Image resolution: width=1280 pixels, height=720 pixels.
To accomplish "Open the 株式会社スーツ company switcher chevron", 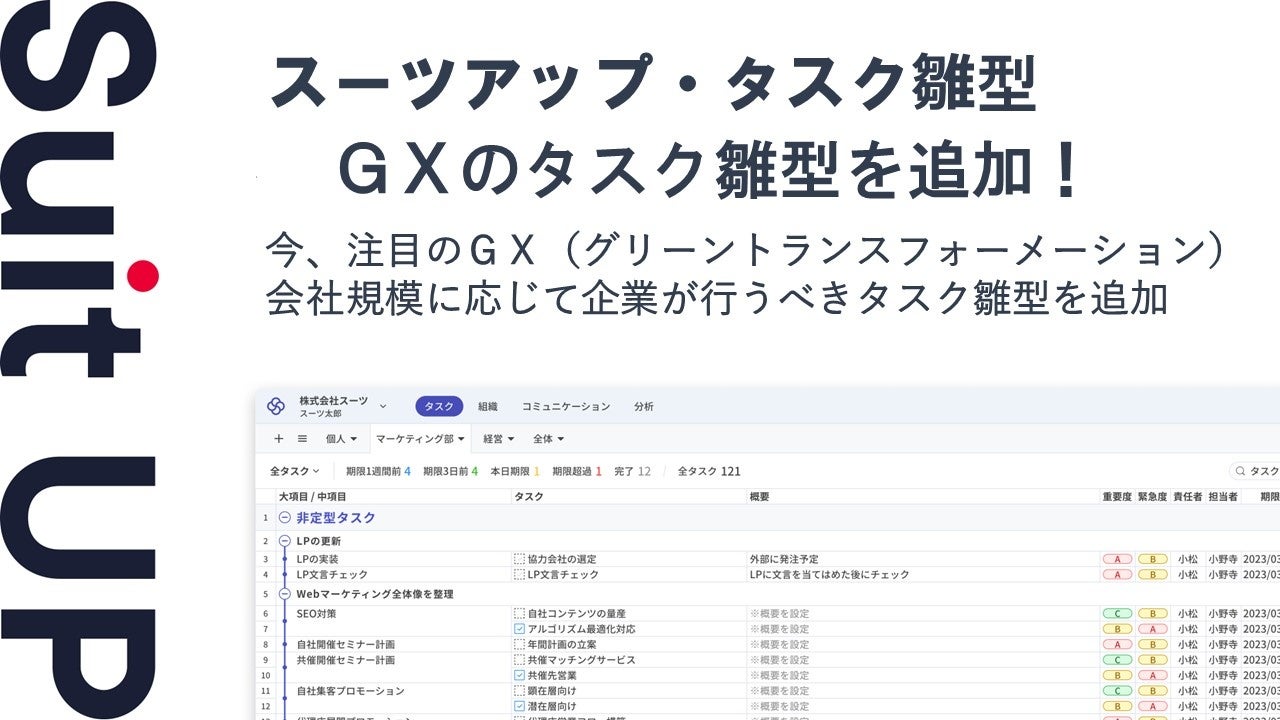I will coord(383,406).
